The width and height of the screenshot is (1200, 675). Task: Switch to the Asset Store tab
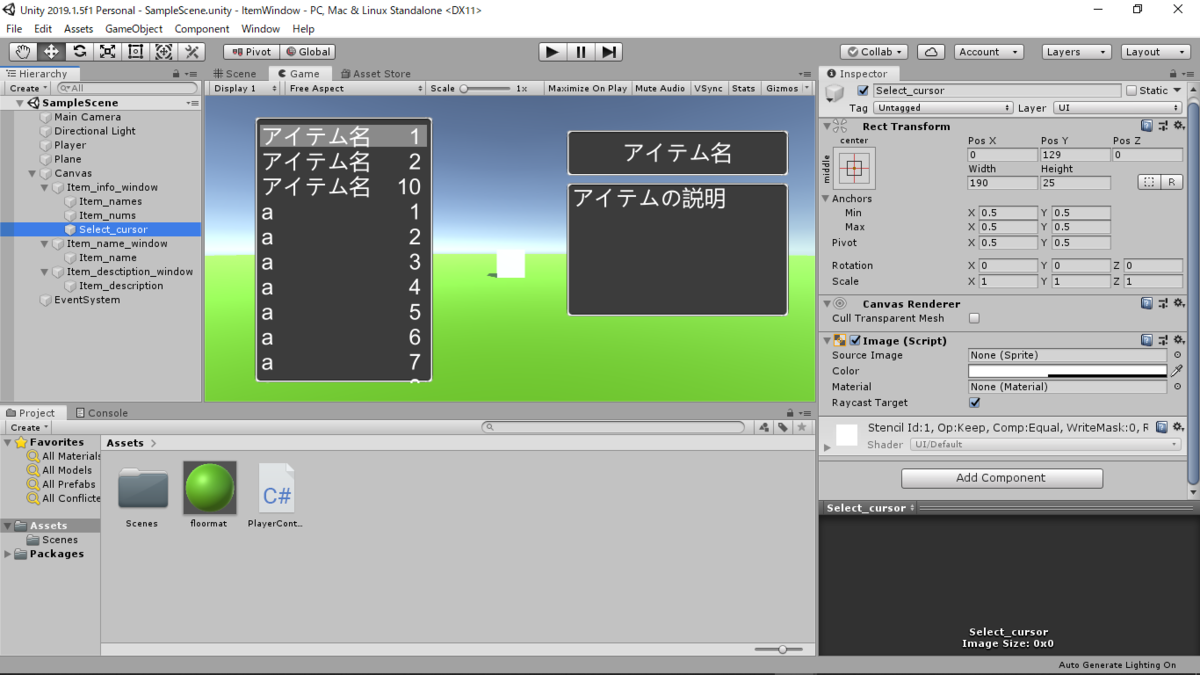[375, 73]
